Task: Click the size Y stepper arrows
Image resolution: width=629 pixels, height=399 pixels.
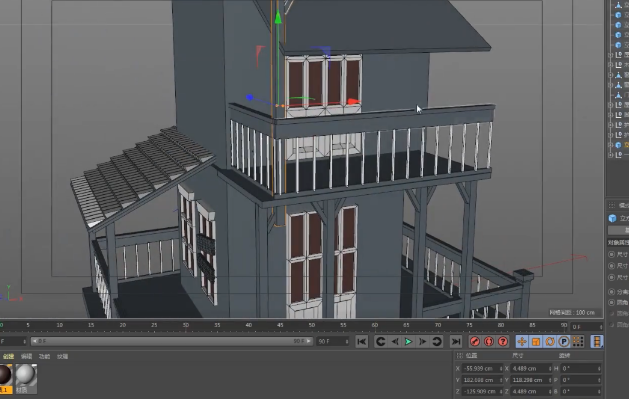Action: tap(550, 380)
